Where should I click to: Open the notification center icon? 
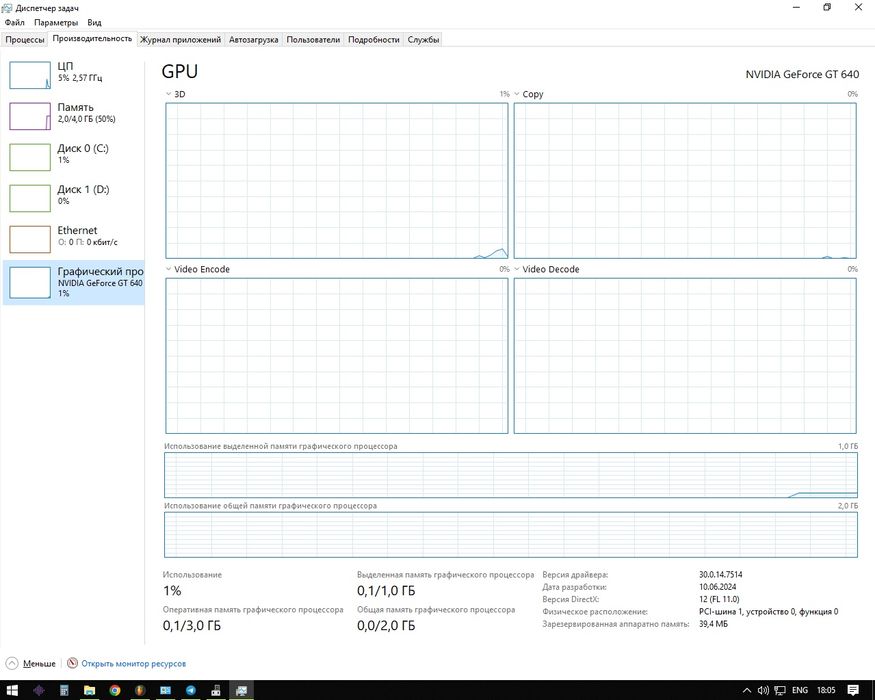853,691
